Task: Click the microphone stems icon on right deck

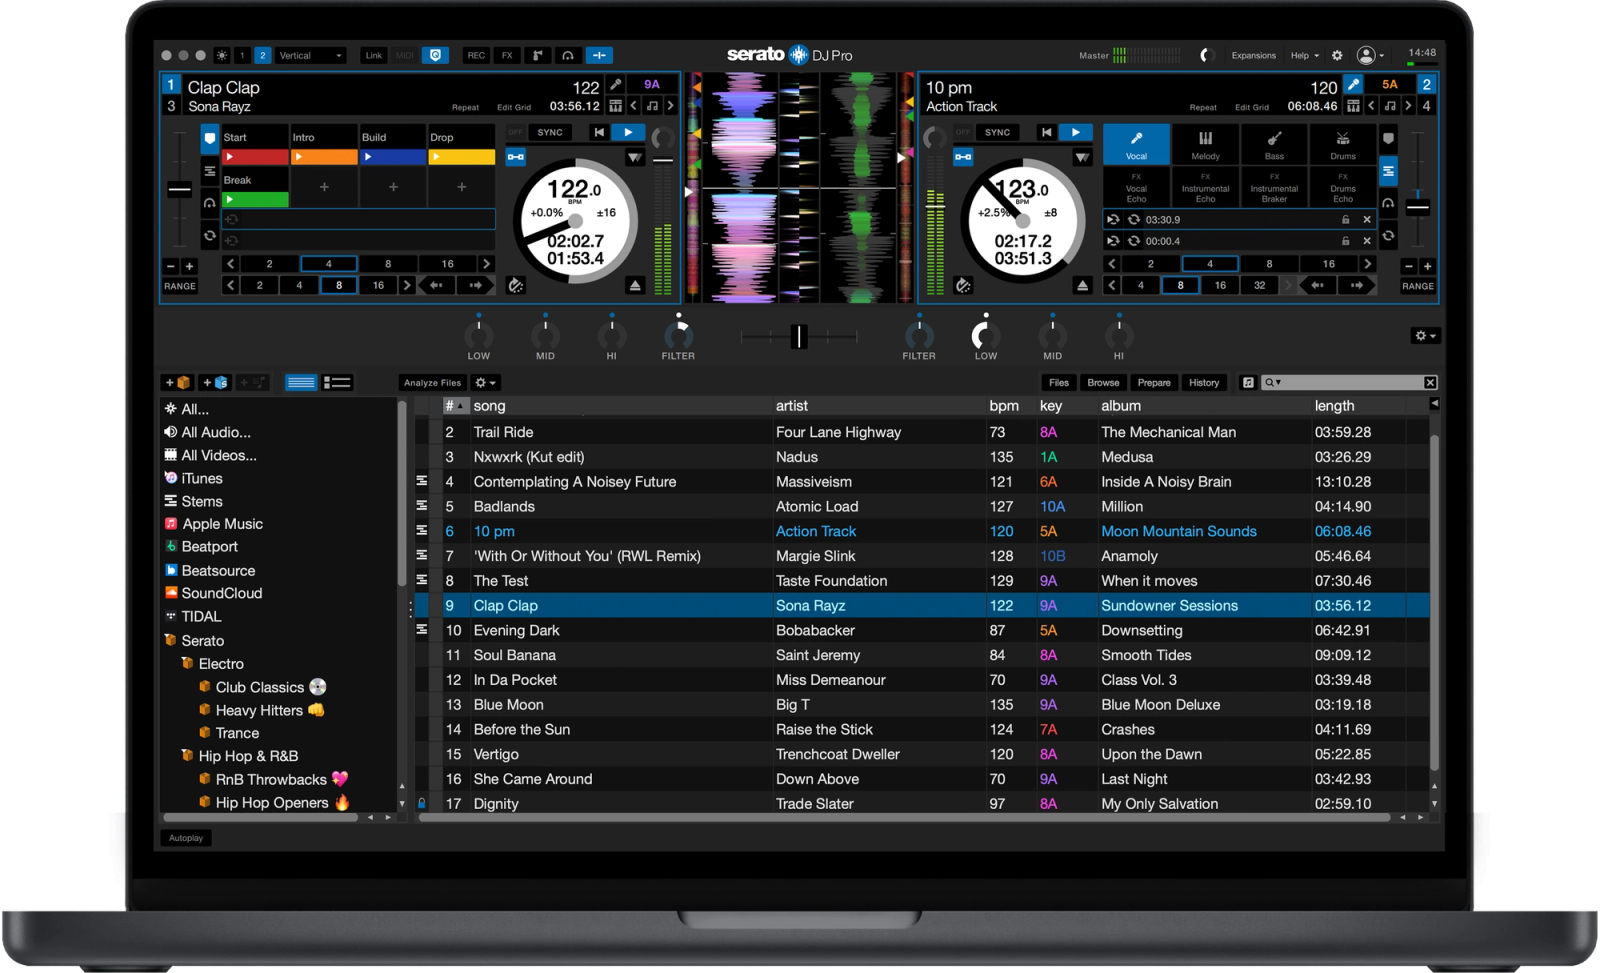Action: (1353, 85)
